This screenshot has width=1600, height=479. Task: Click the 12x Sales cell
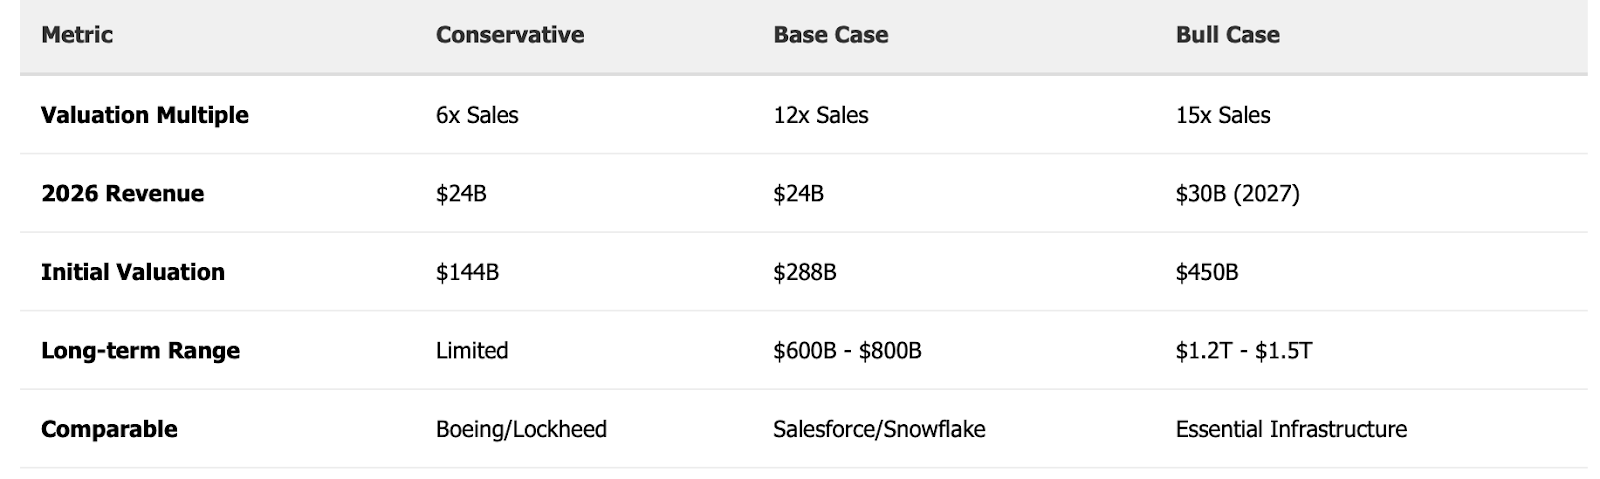pos(821,115)
